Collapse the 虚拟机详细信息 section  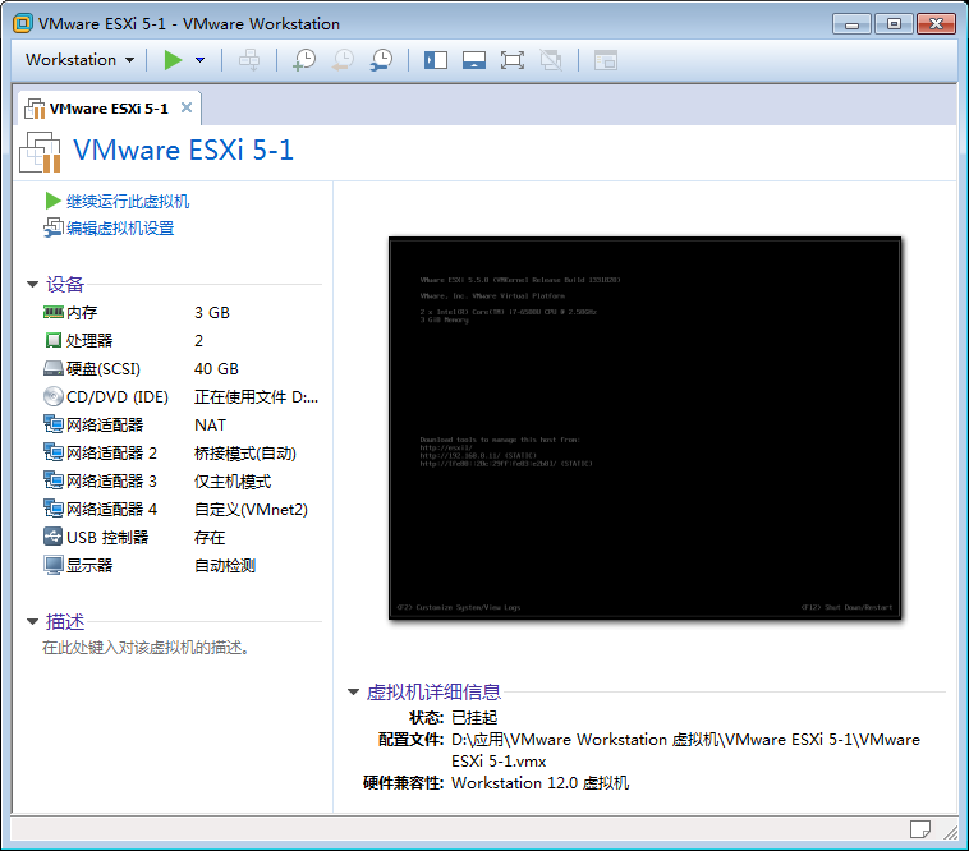(353, 692)
